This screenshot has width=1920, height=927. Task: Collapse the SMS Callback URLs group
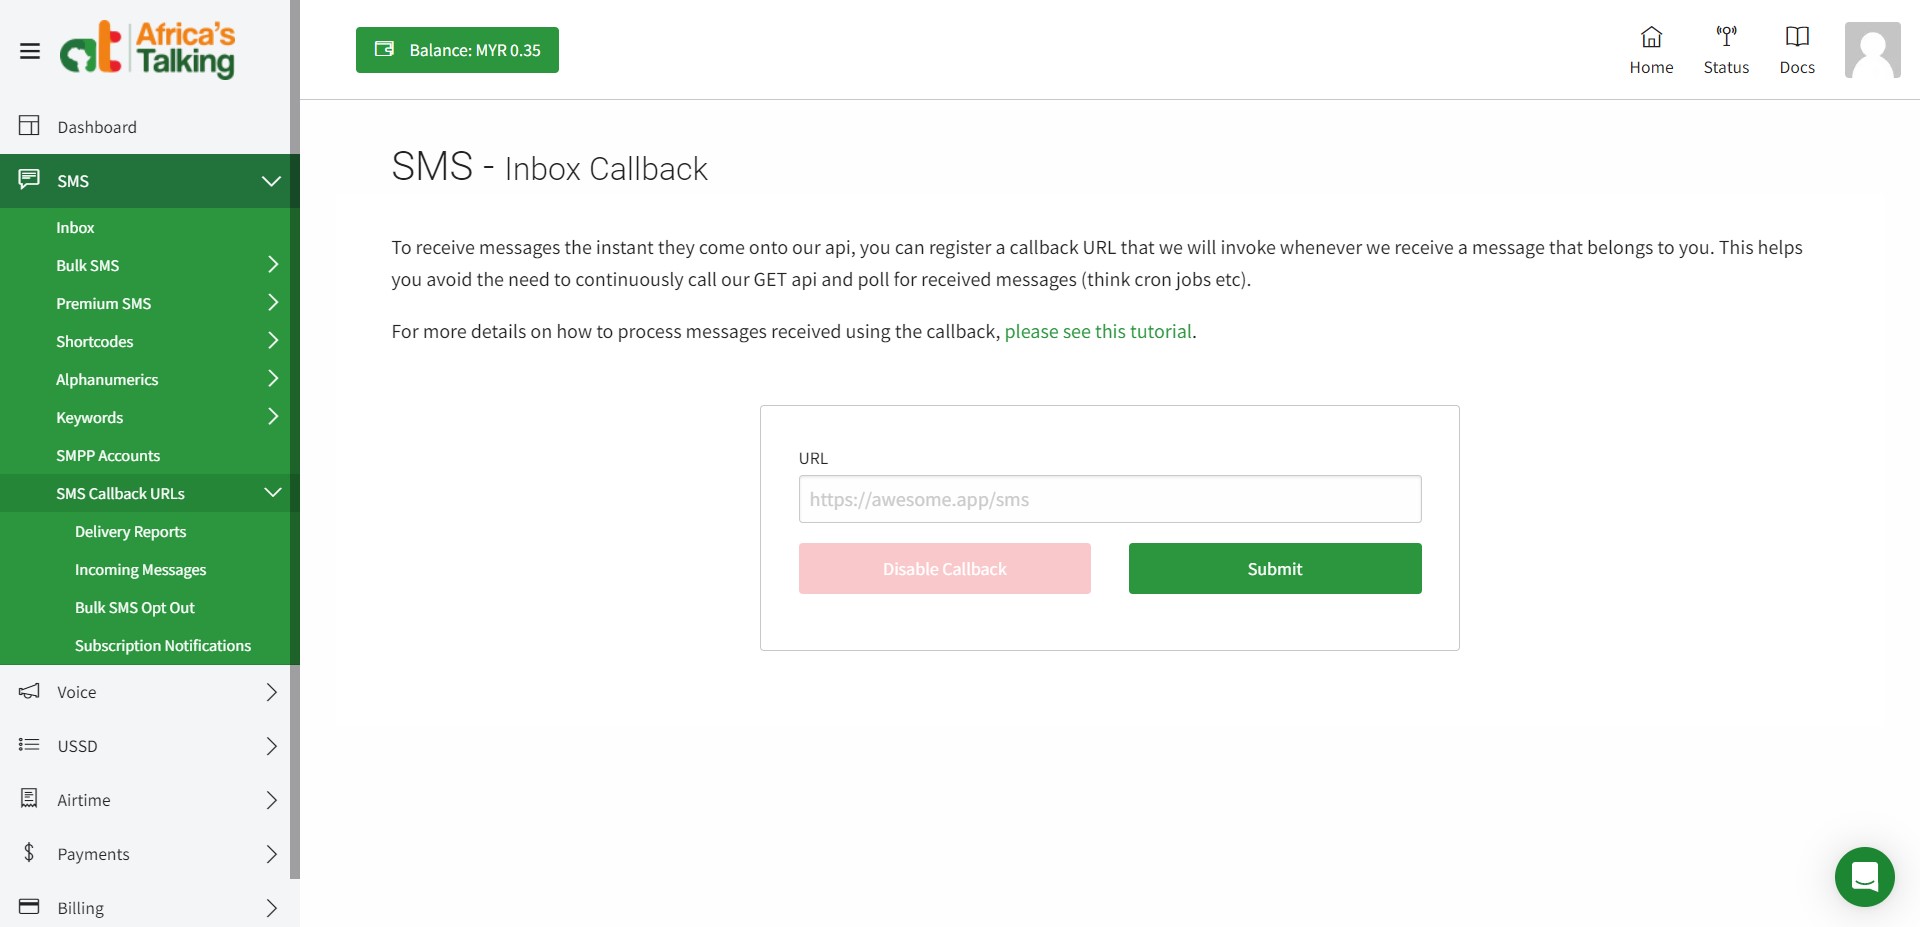tap(272, 493)
